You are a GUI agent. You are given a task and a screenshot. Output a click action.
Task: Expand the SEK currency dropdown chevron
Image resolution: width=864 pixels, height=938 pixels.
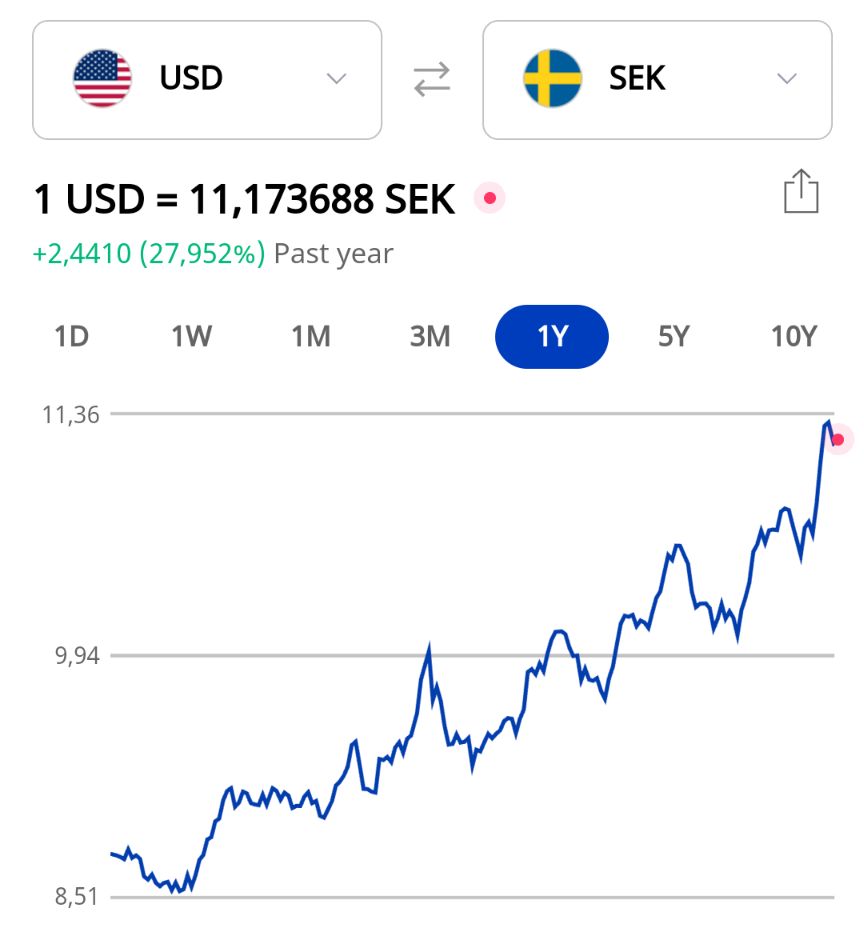(787, 79)
